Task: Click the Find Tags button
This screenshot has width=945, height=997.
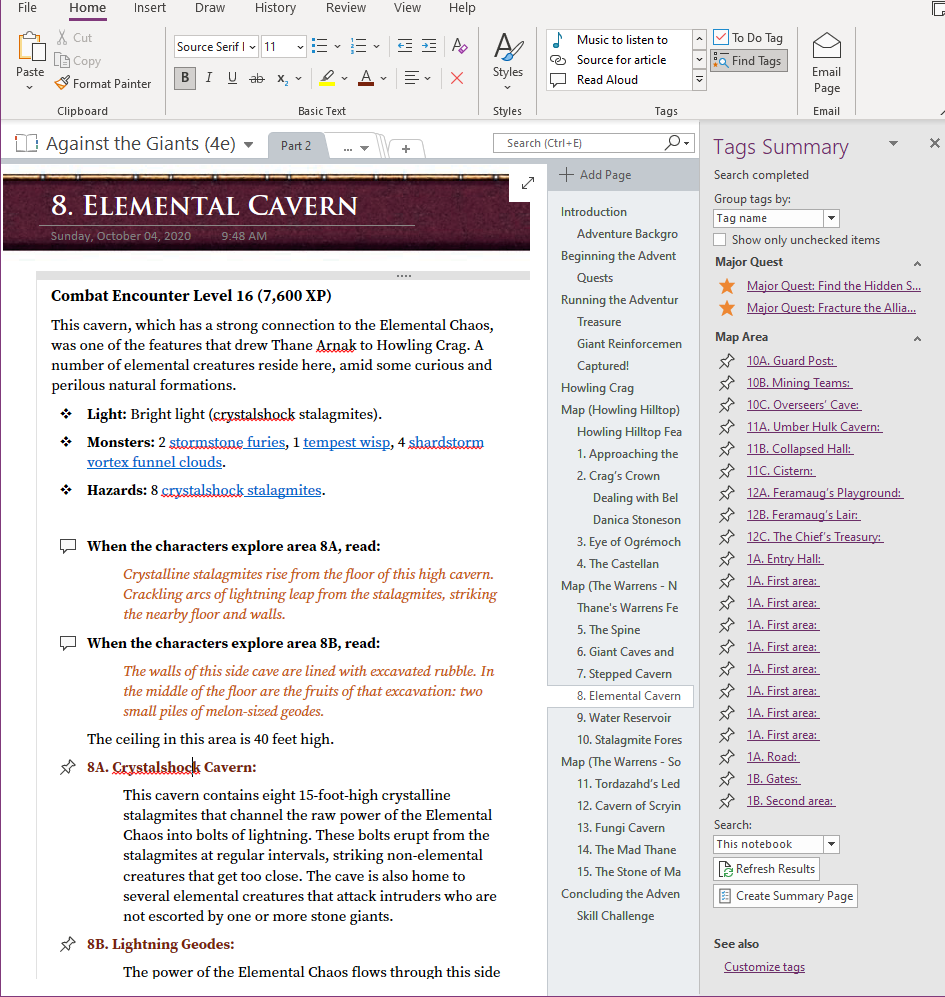Action: point(748,61)
